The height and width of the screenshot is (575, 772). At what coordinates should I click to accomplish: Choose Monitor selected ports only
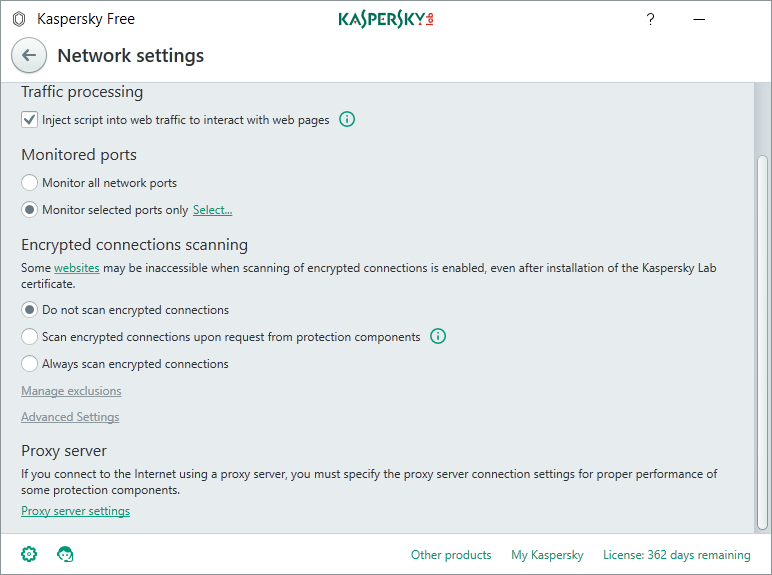pos(29,210)
